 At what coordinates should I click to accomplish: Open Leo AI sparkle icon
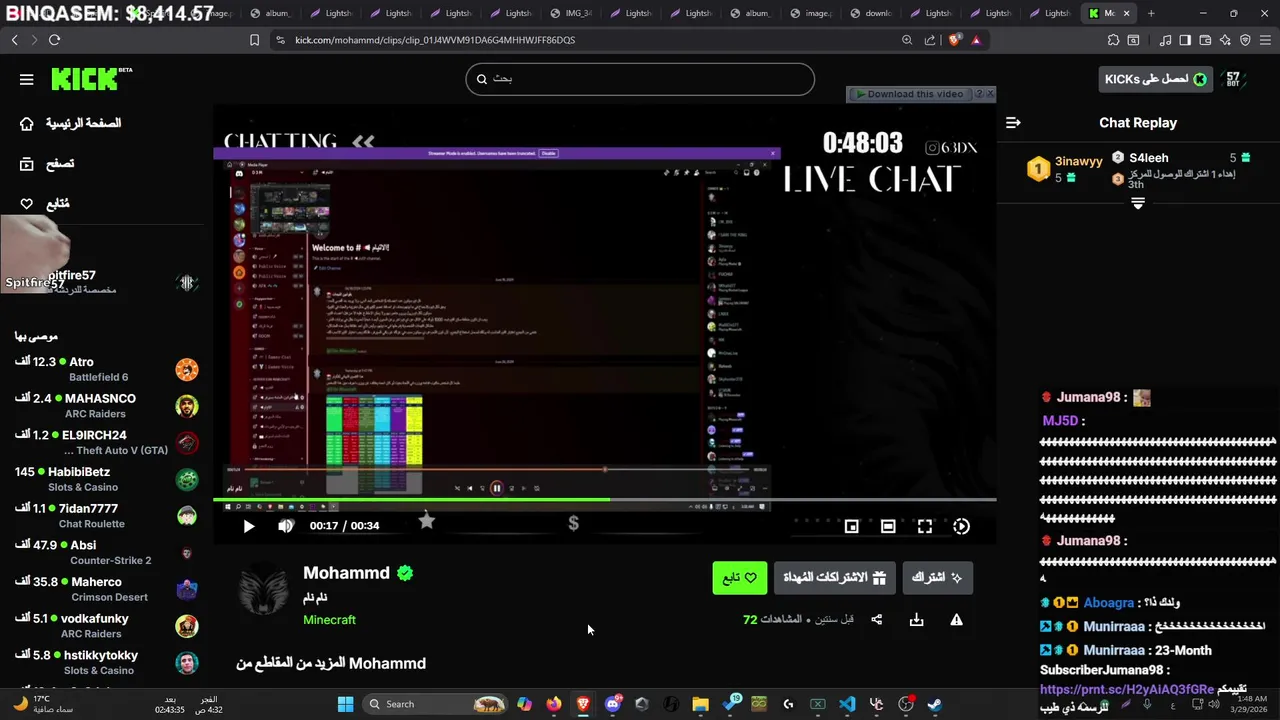click(1225, 40)
